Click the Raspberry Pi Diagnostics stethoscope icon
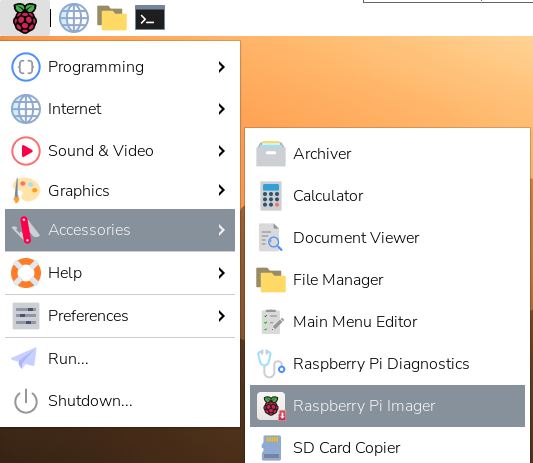Image resolution: width=533 pixels, height=463 pixels. pyautogui.click(x=271, y=364)
